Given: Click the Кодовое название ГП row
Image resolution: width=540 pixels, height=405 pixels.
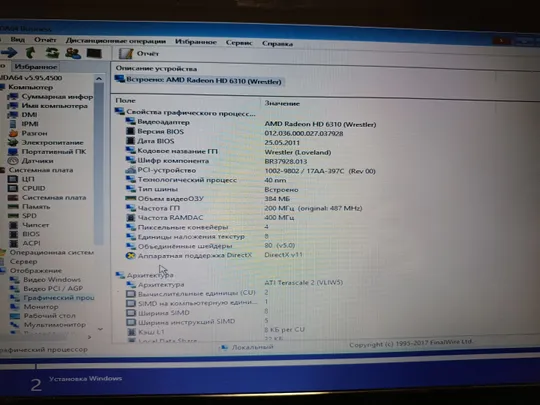Looking at the screenshot, I should point(228,151).
